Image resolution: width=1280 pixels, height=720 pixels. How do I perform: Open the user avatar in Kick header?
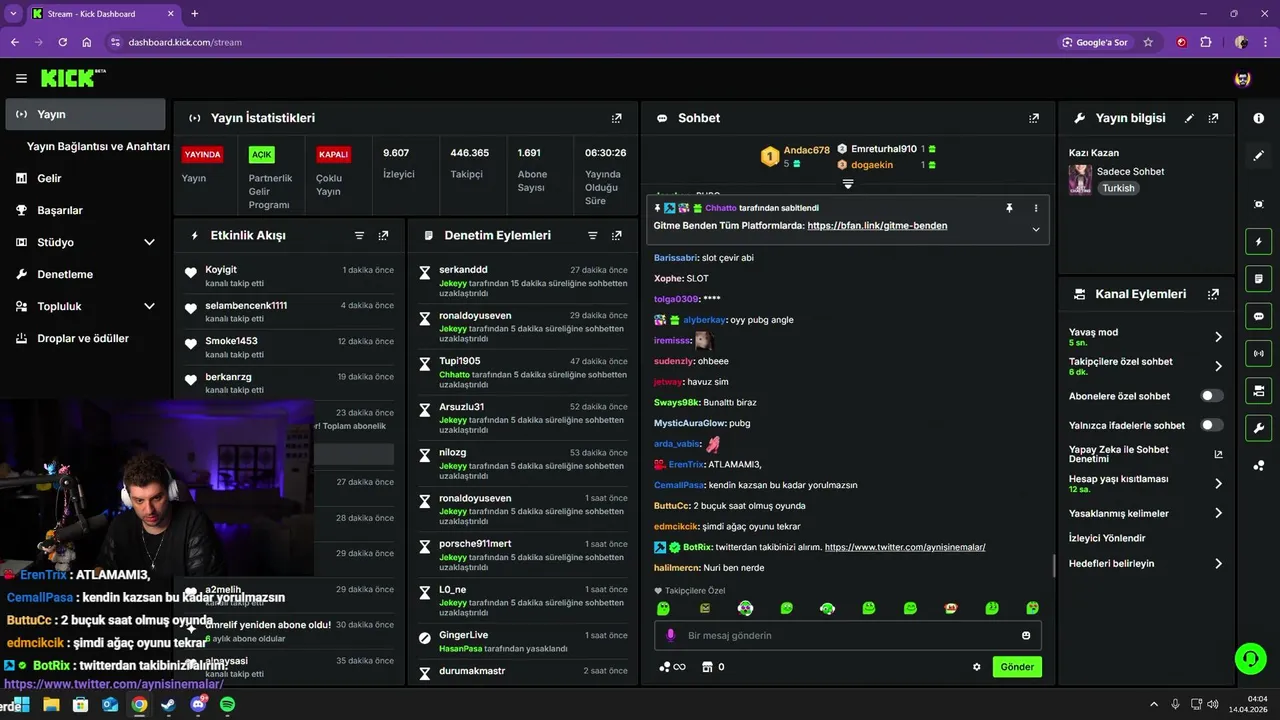point(1242,78)
